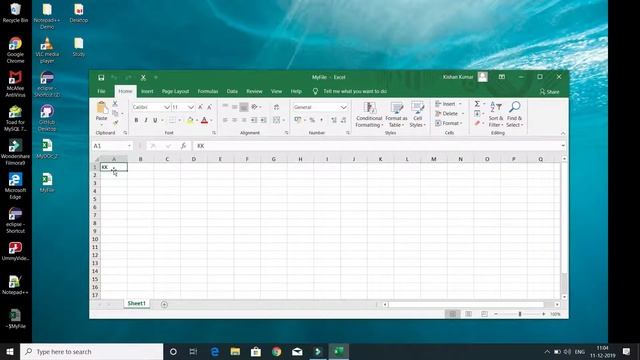Viewport: 640px width, 360px height.
Task: Select the Sheet1 tab
Action: [136, 303]
